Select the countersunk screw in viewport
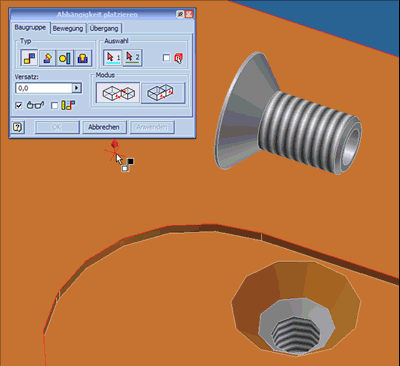The width and height of the screenshot is (400, 366). pyautogui.click(x=287, y=113)
